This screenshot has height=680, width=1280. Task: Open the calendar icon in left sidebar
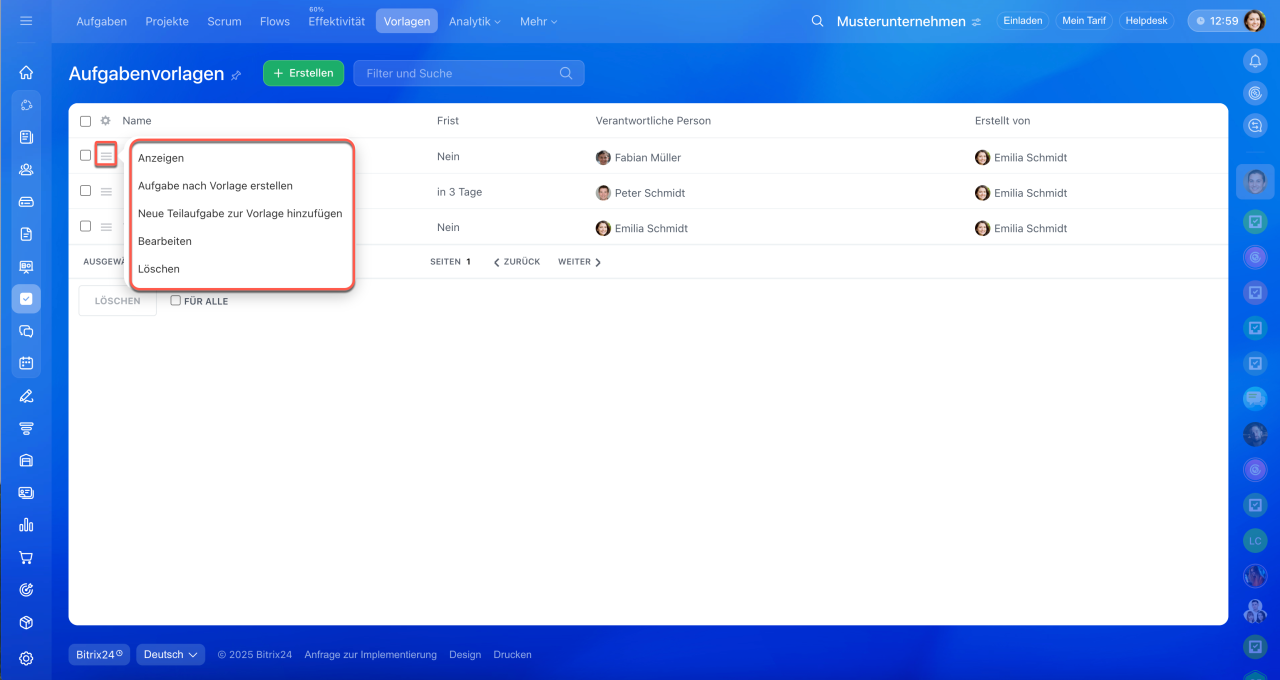26,363
